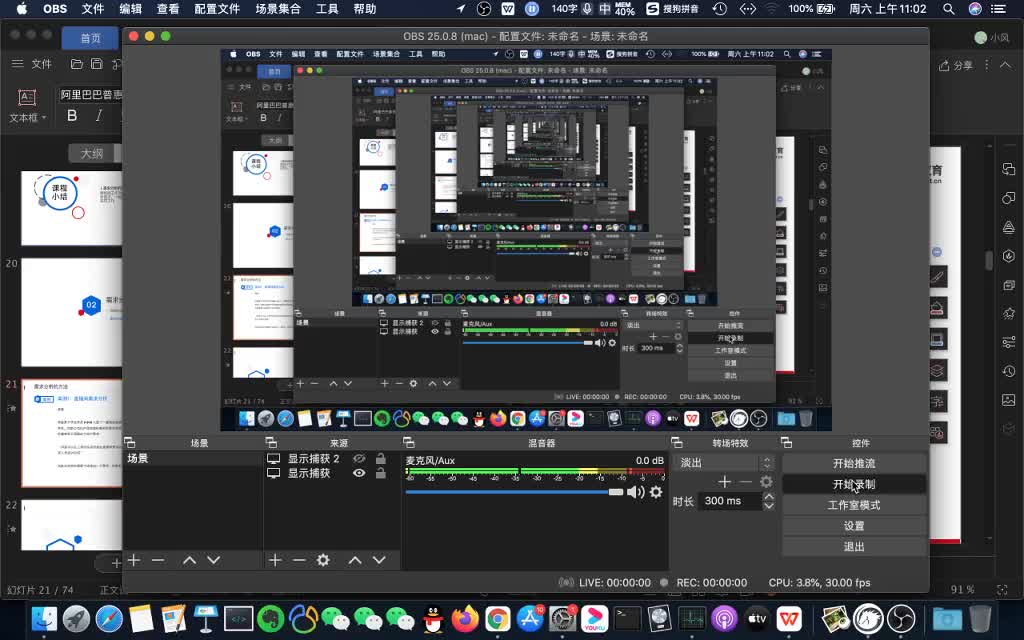This screenshot has height=640, width=1024.
Task: Pop out the 场景 dock panel icon
Action: pyautogui.click(x=129, y=443)
